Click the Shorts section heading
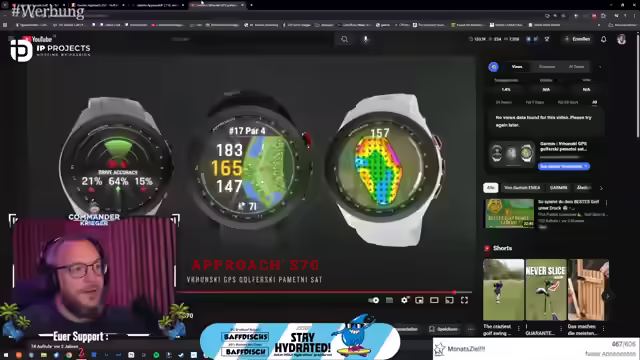Image resolution: width=640 pixels, height=360 pixels. [x=502, y=248]
